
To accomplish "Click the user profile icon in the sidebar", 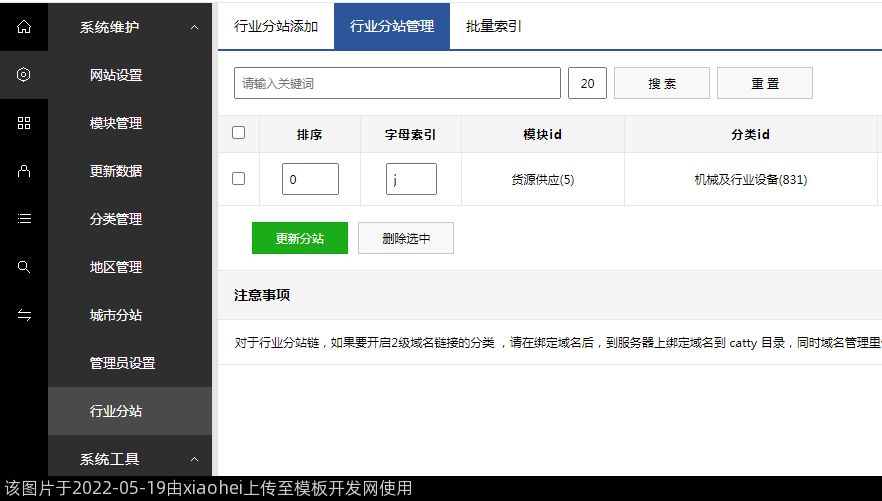I will [24, 171].
